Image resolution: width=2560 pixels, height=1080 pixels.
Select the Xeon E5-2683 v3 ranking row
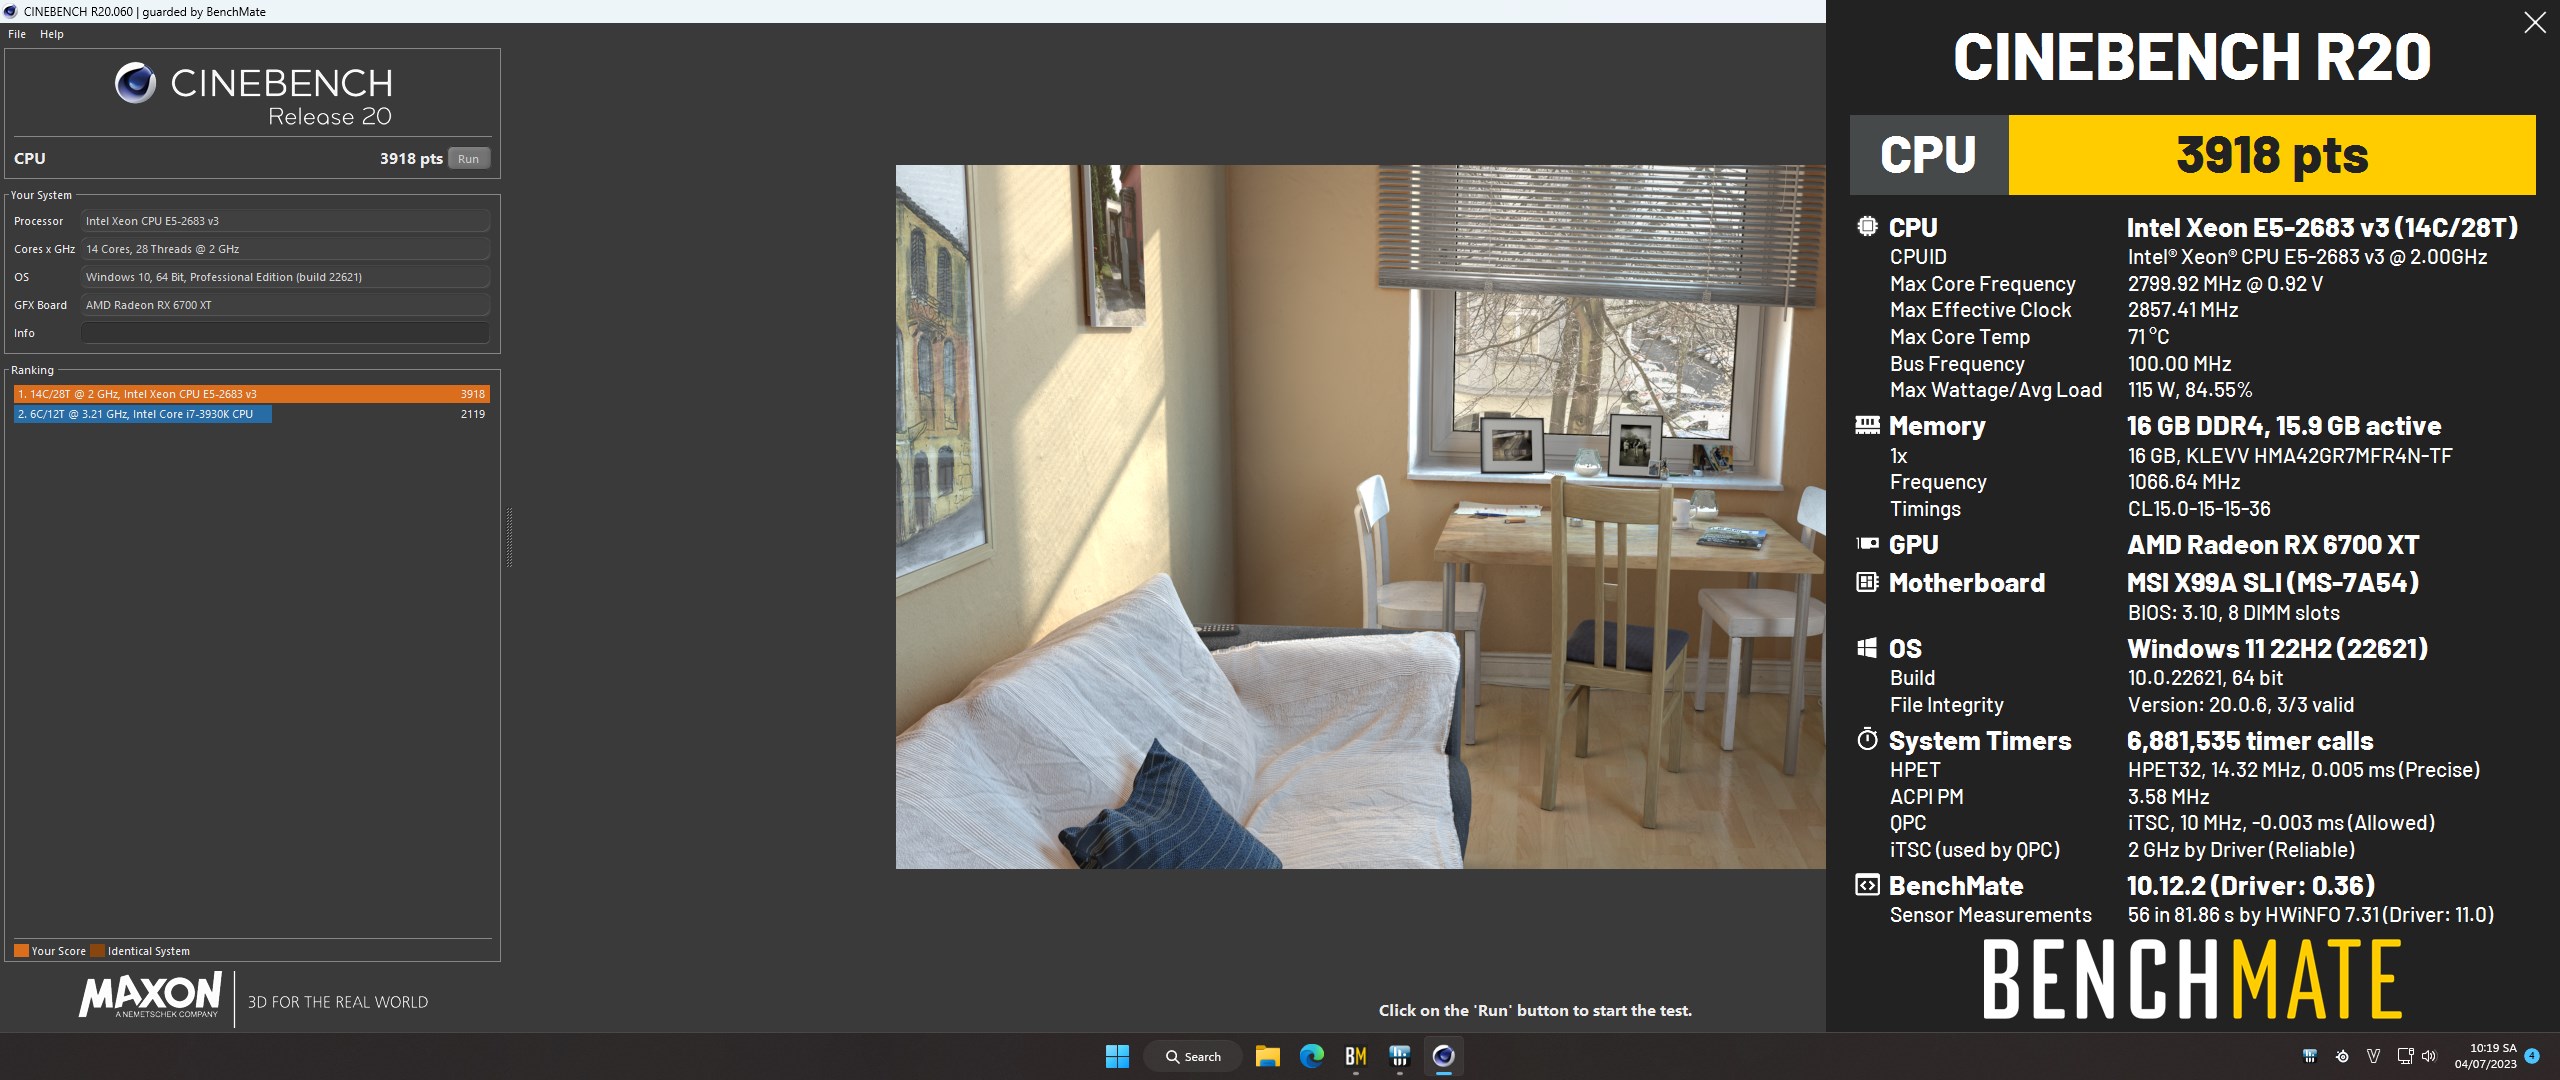coord(252,394)
